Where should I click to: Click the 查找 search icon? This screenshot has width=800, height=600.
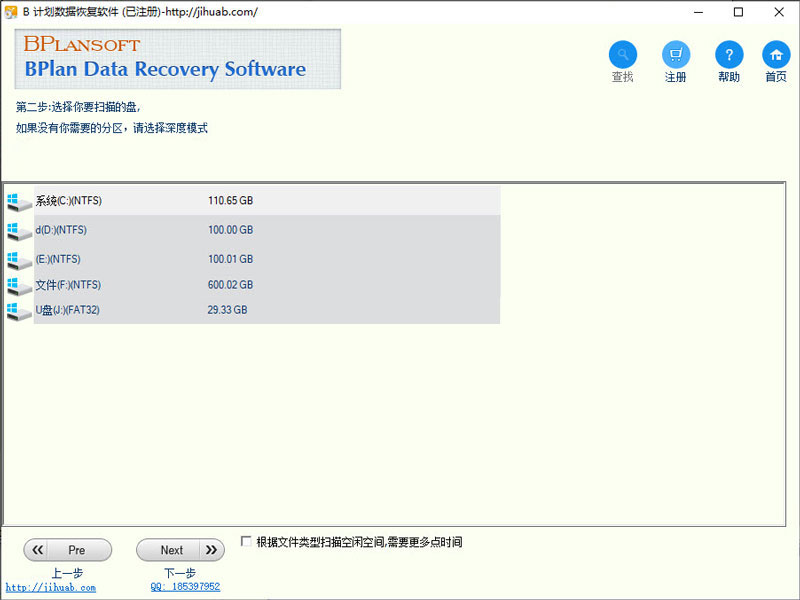click(x=622, y=55)
